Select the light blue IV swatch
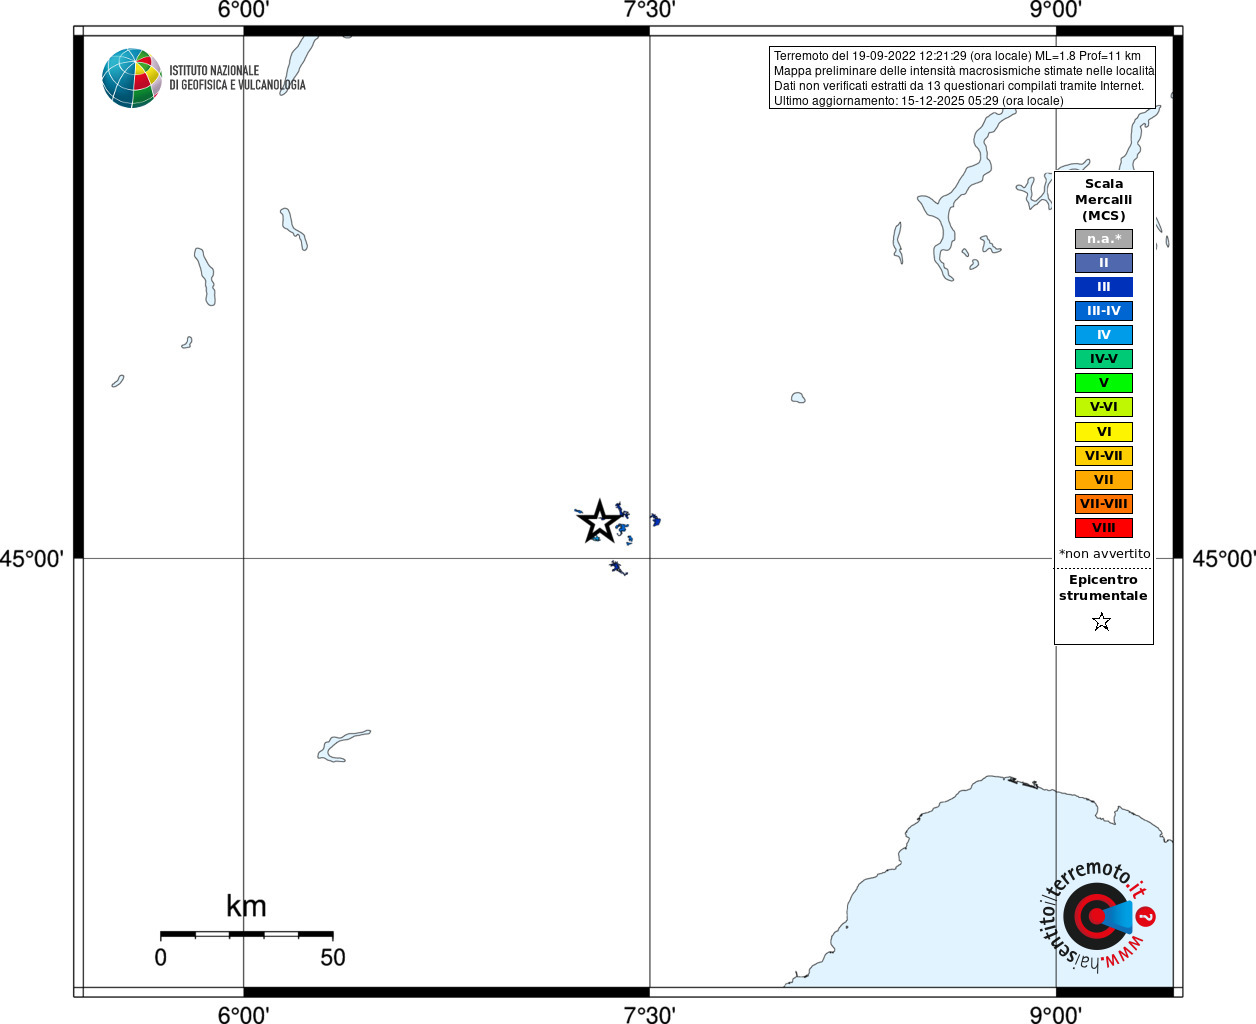This screenshot has width=1256, height=1024. point(1104,335)
